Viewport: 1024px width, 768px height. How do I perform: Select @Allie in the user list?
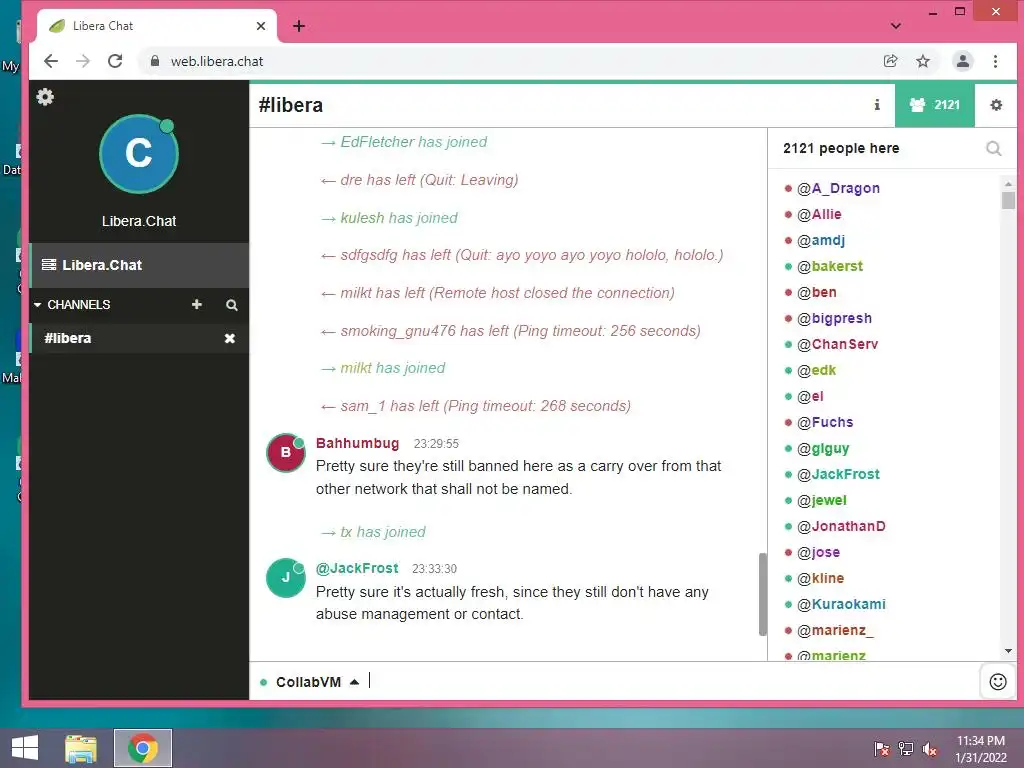[x=819, y=214]
